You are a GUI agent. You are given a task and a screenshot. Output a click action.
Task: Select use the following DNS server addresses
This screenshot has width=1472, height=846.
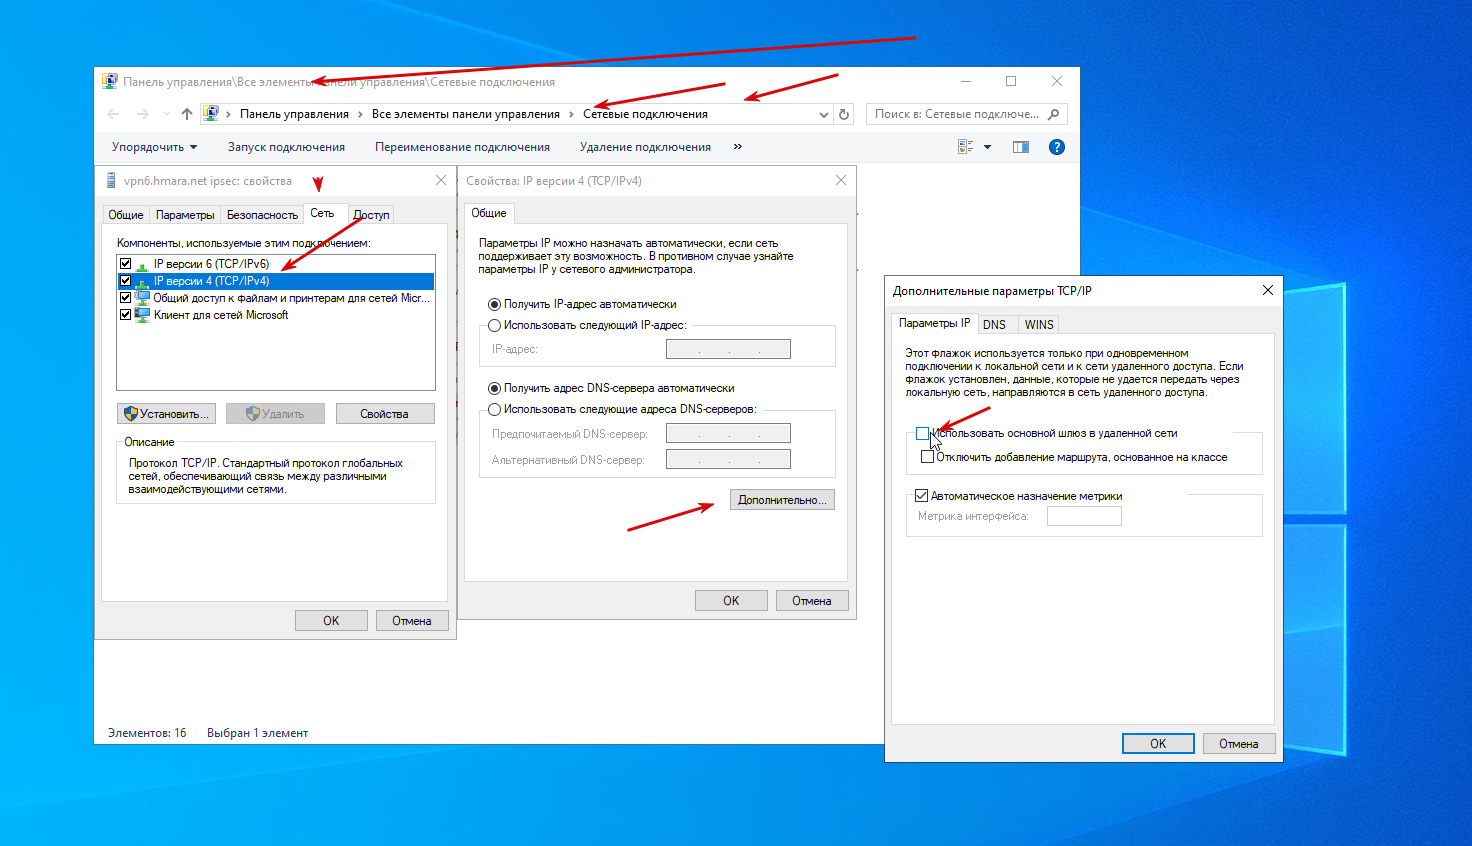(494, 409)
